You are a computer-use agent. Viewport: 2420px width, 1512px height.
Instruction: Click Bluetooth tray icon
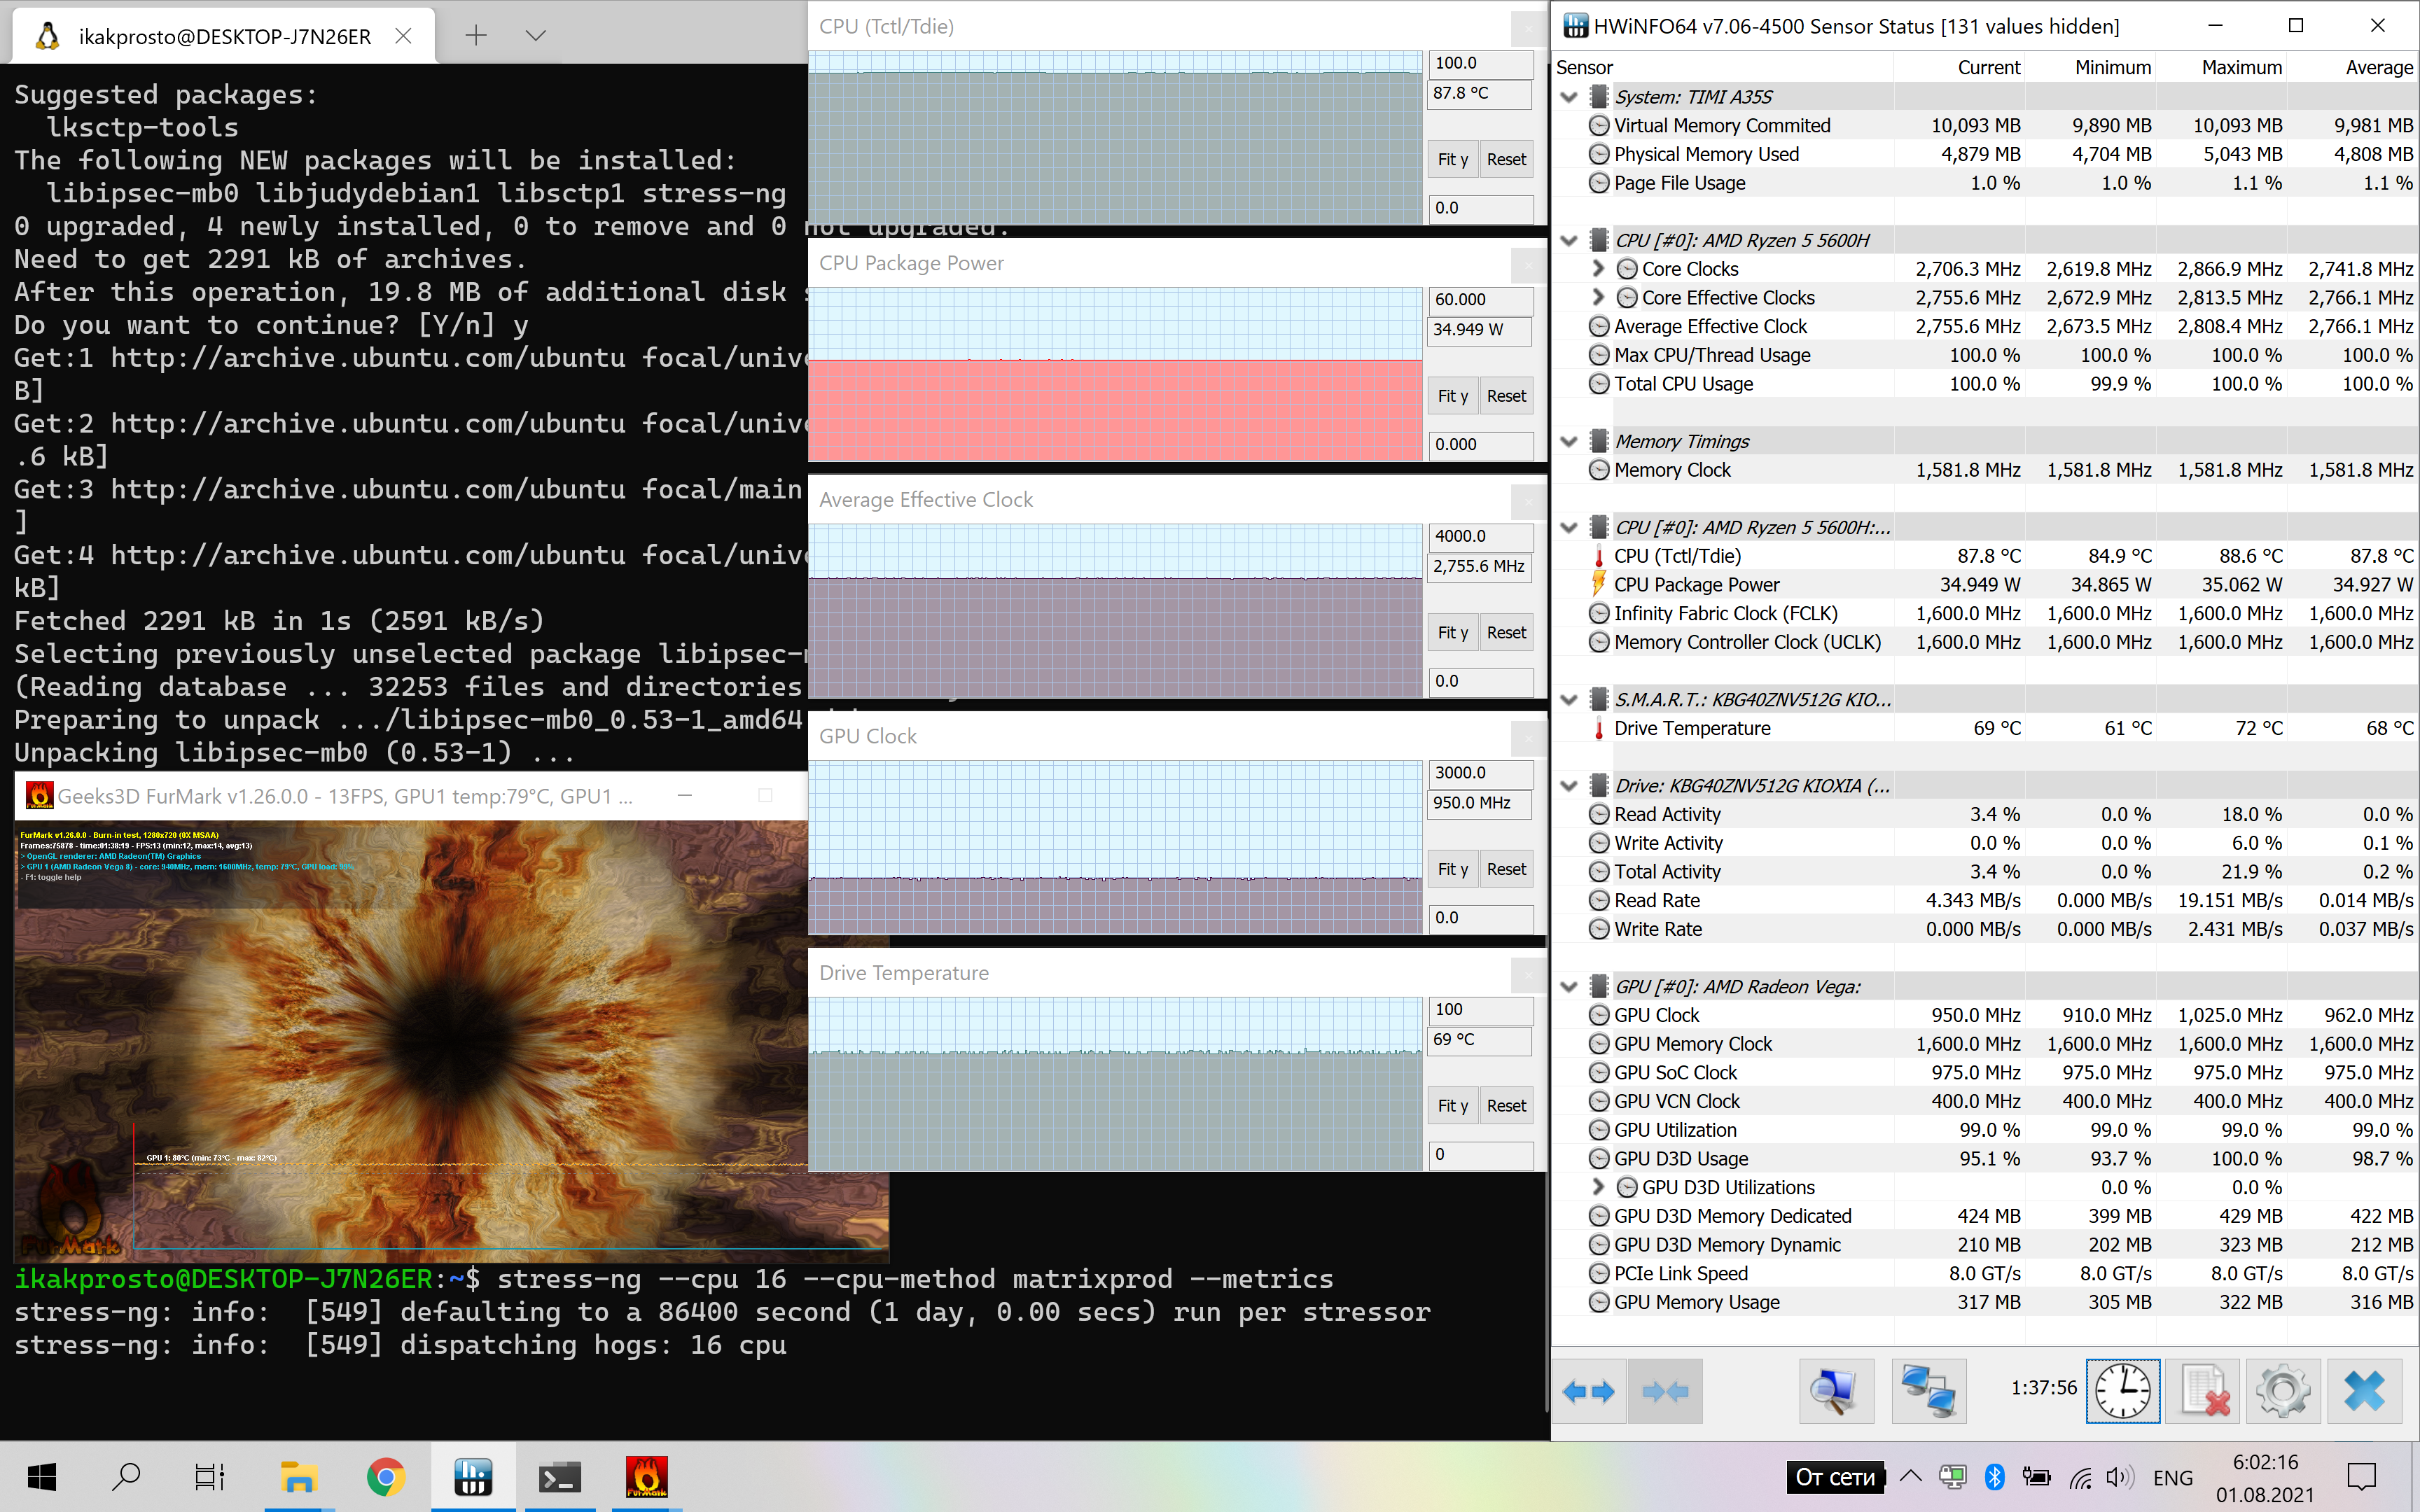click(x=1994, y=1477)
